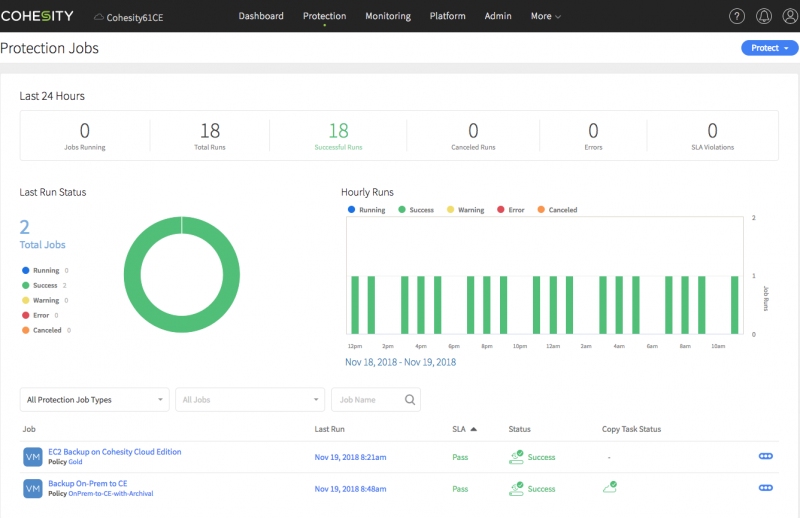
Task: Open the Platform menu
Action: click(x=447, y=16)
